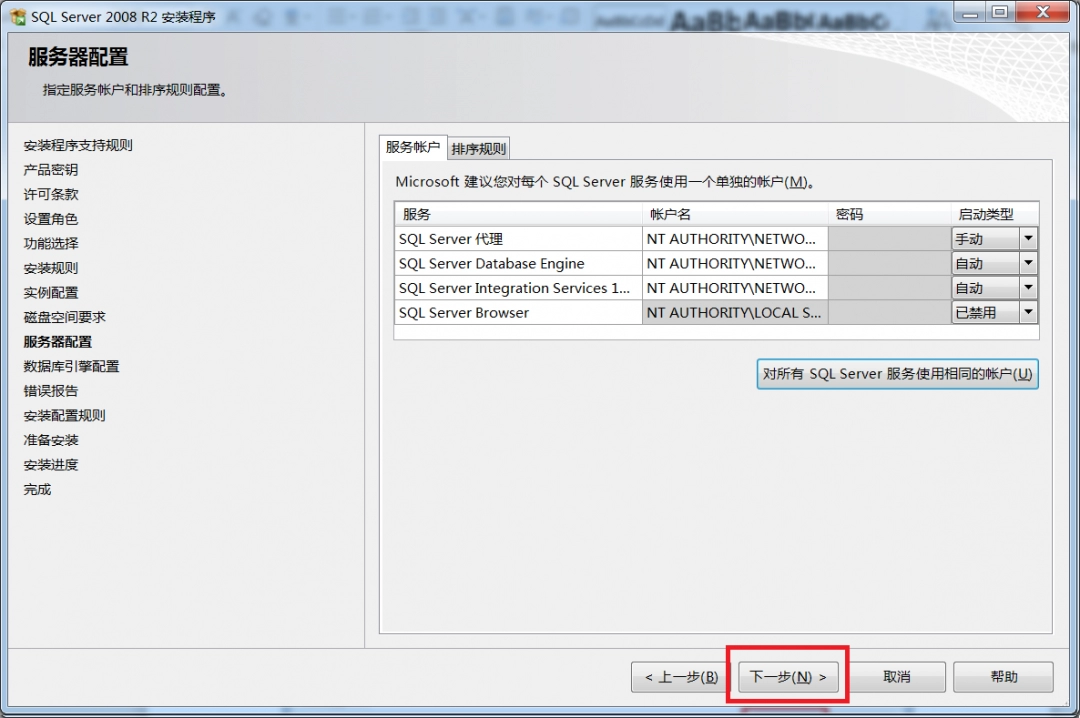Click the 帮助 button
Screen dimensions: 1080x718
click(1003, 677)
